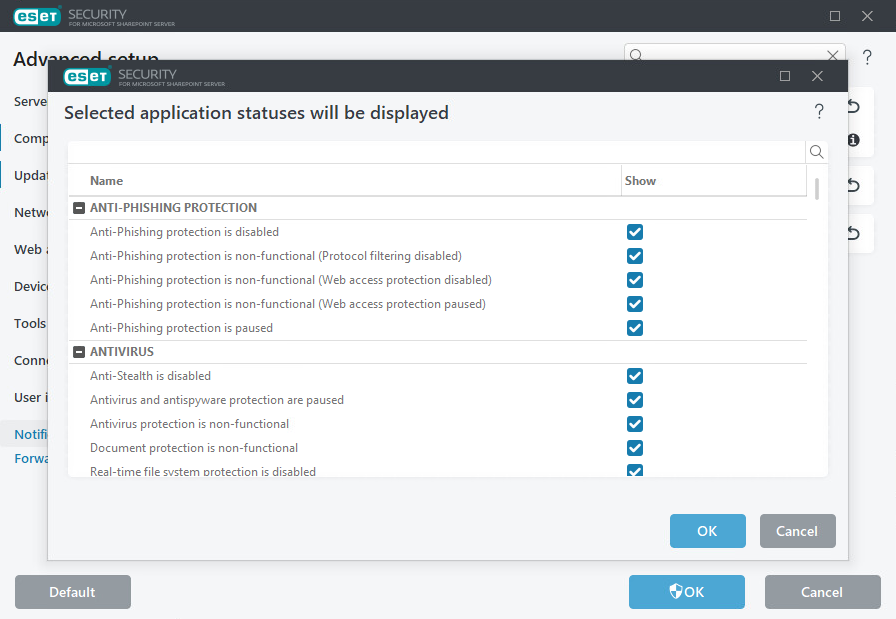Open help via the question mark icon in dialog
Image resolution: width=896 pixels, height=619 pixels.
tap(819, 111)
